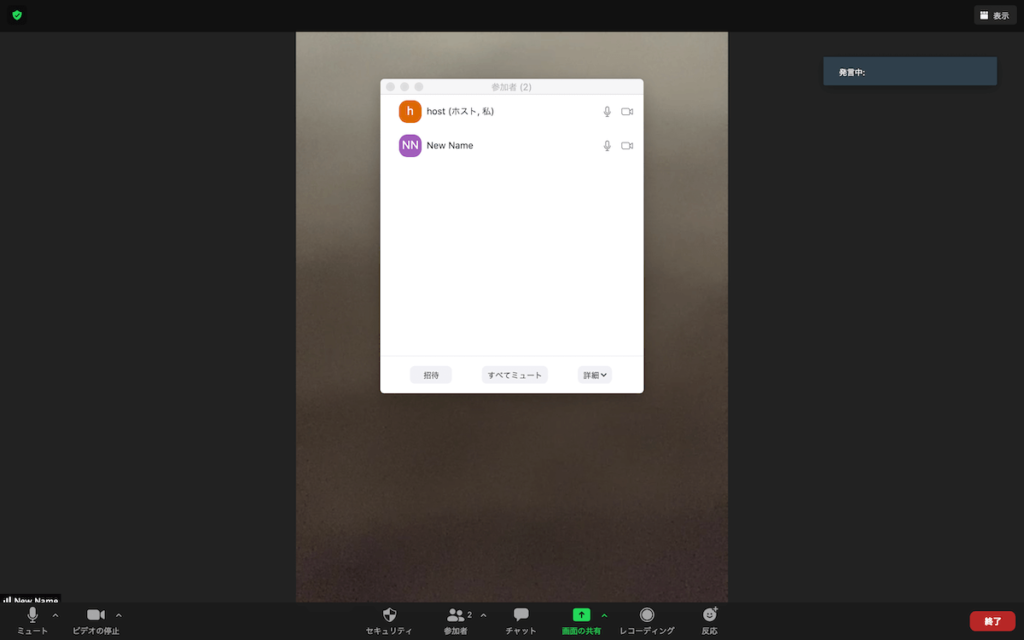
Task: Click the green encryption shield icon
Action: coord(17,15)
